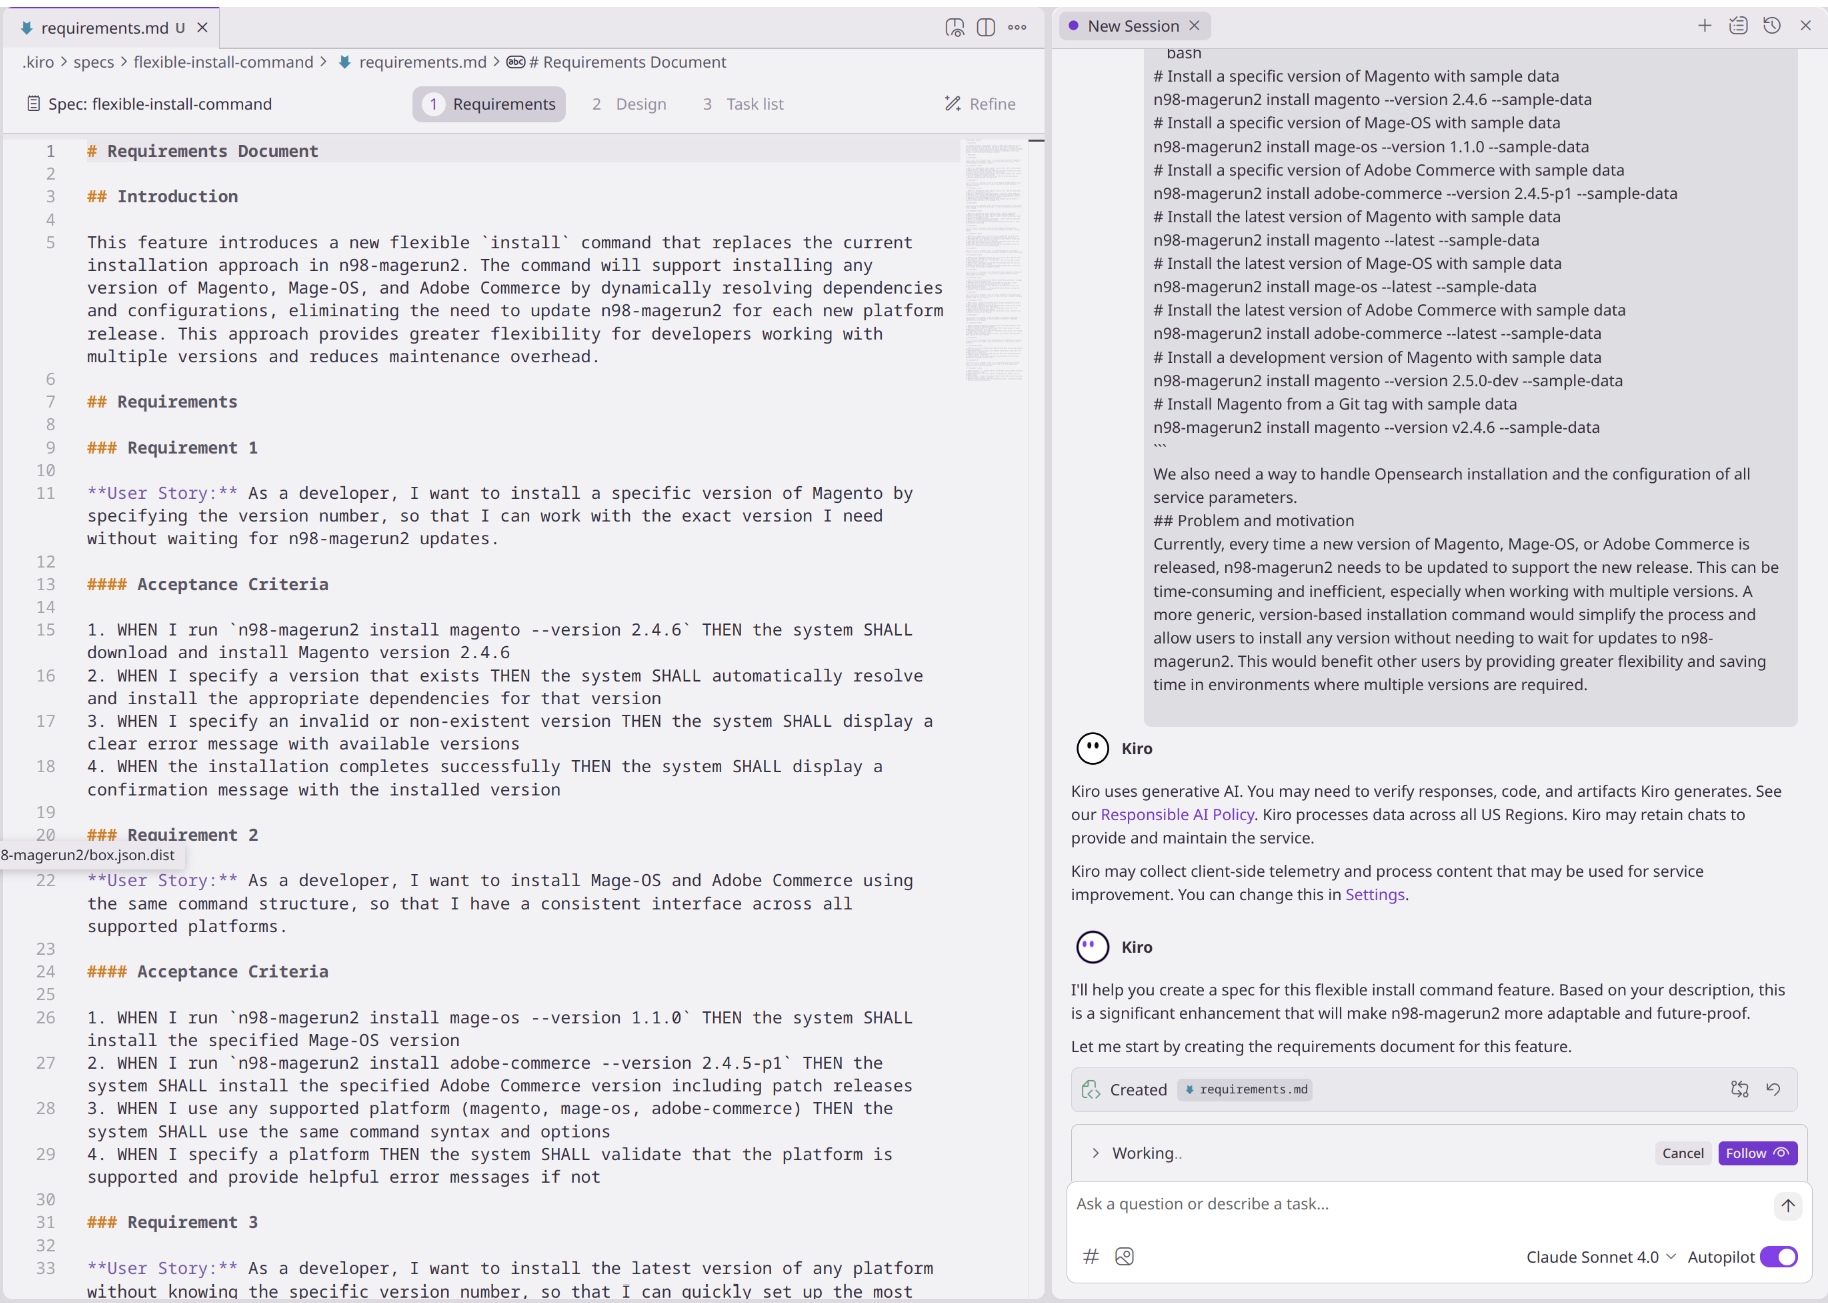
Task: Click the second Kiro ghost avatar
Action: click(x=1092, y=947)
